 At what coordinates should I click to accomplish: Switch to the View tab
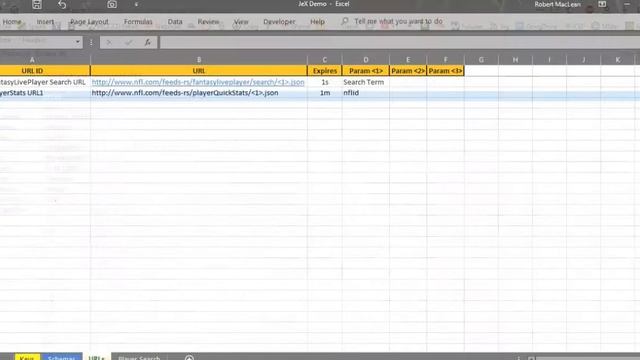(241, 22)
